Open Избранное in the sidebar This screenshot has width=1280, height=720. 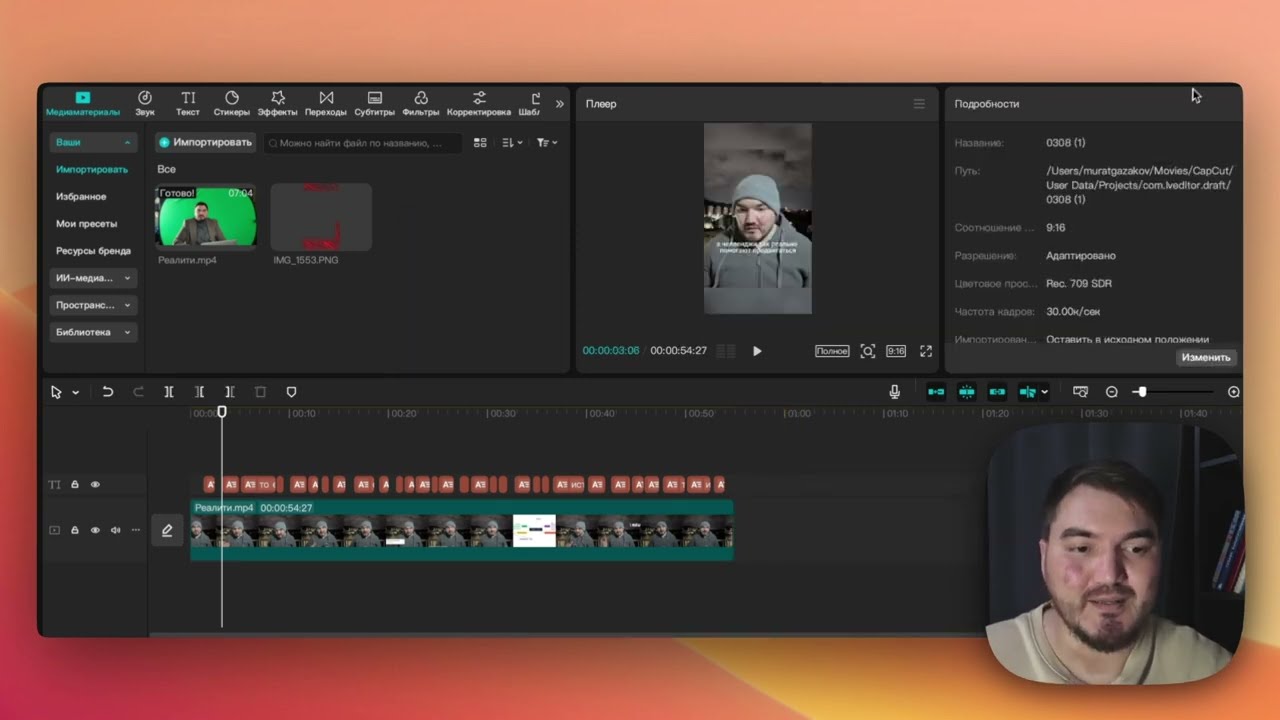(x=81, y=197)
